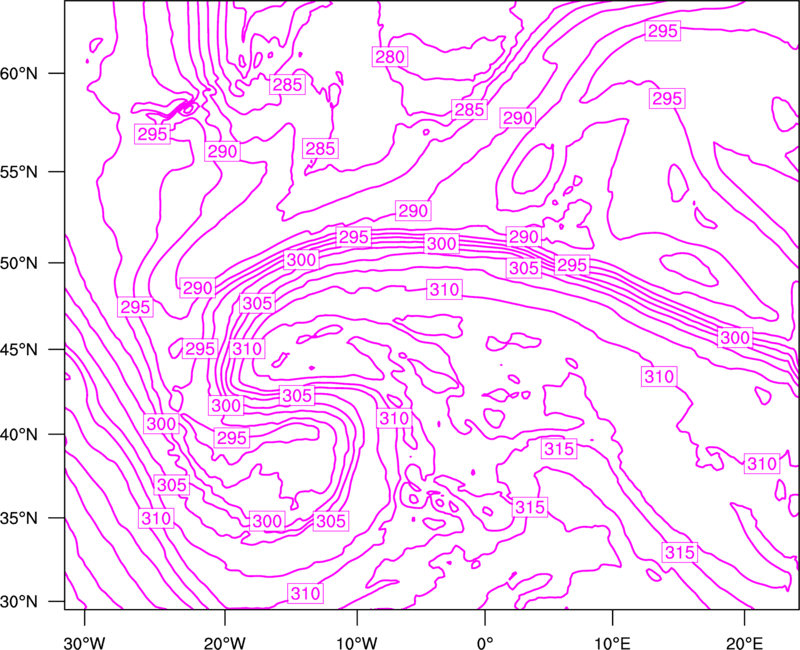Click the lowest 310 contour label
Viewport: 800px width, 650px height.
305,593
